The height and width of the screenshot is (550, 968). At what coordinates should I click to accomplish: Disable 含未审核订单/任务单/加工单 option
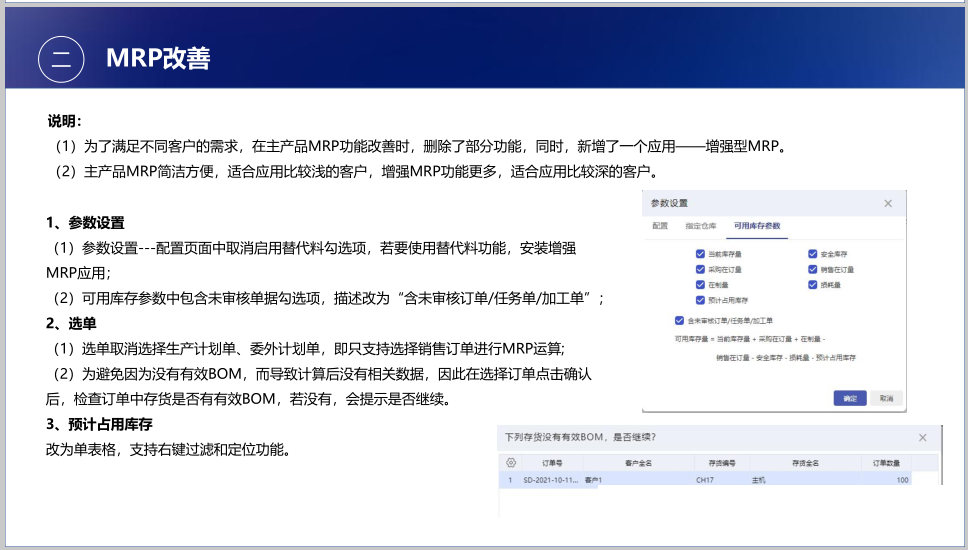click(x=680, y=321)
